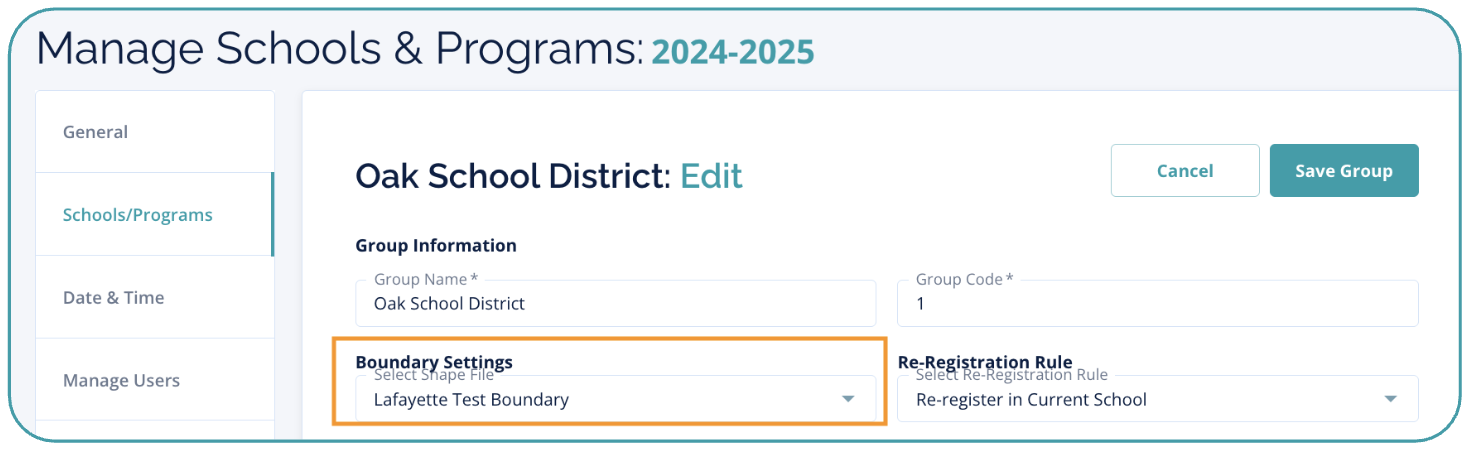Click the arrow icon next to Re-register in Current School

(x=1390, y=399)
